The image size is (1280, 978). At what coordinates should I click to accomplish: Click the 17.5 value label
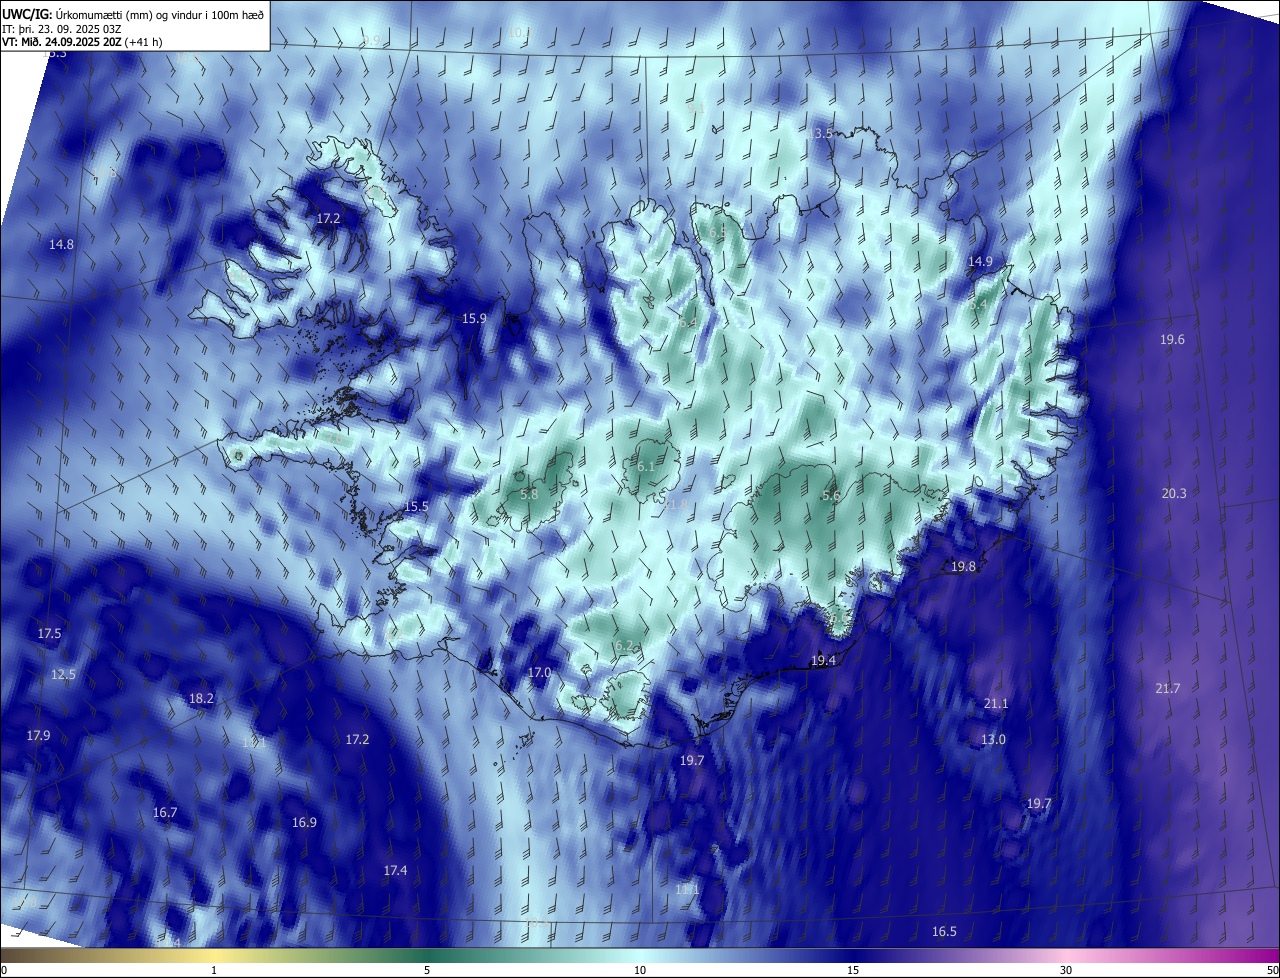49,634
